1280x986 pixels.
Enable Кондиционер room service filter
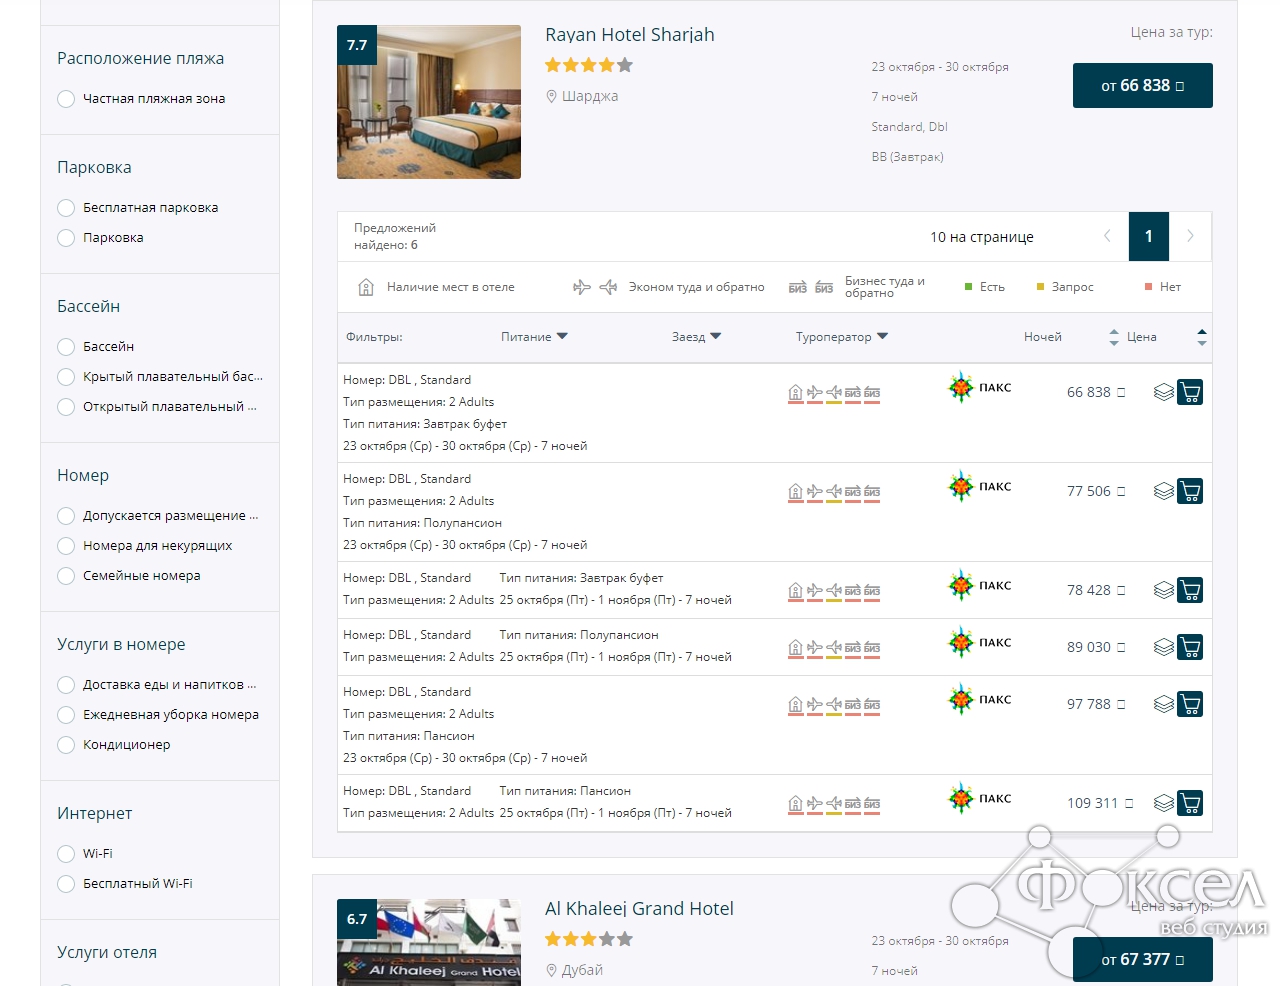pyautogui.click(x=66, y=745)
